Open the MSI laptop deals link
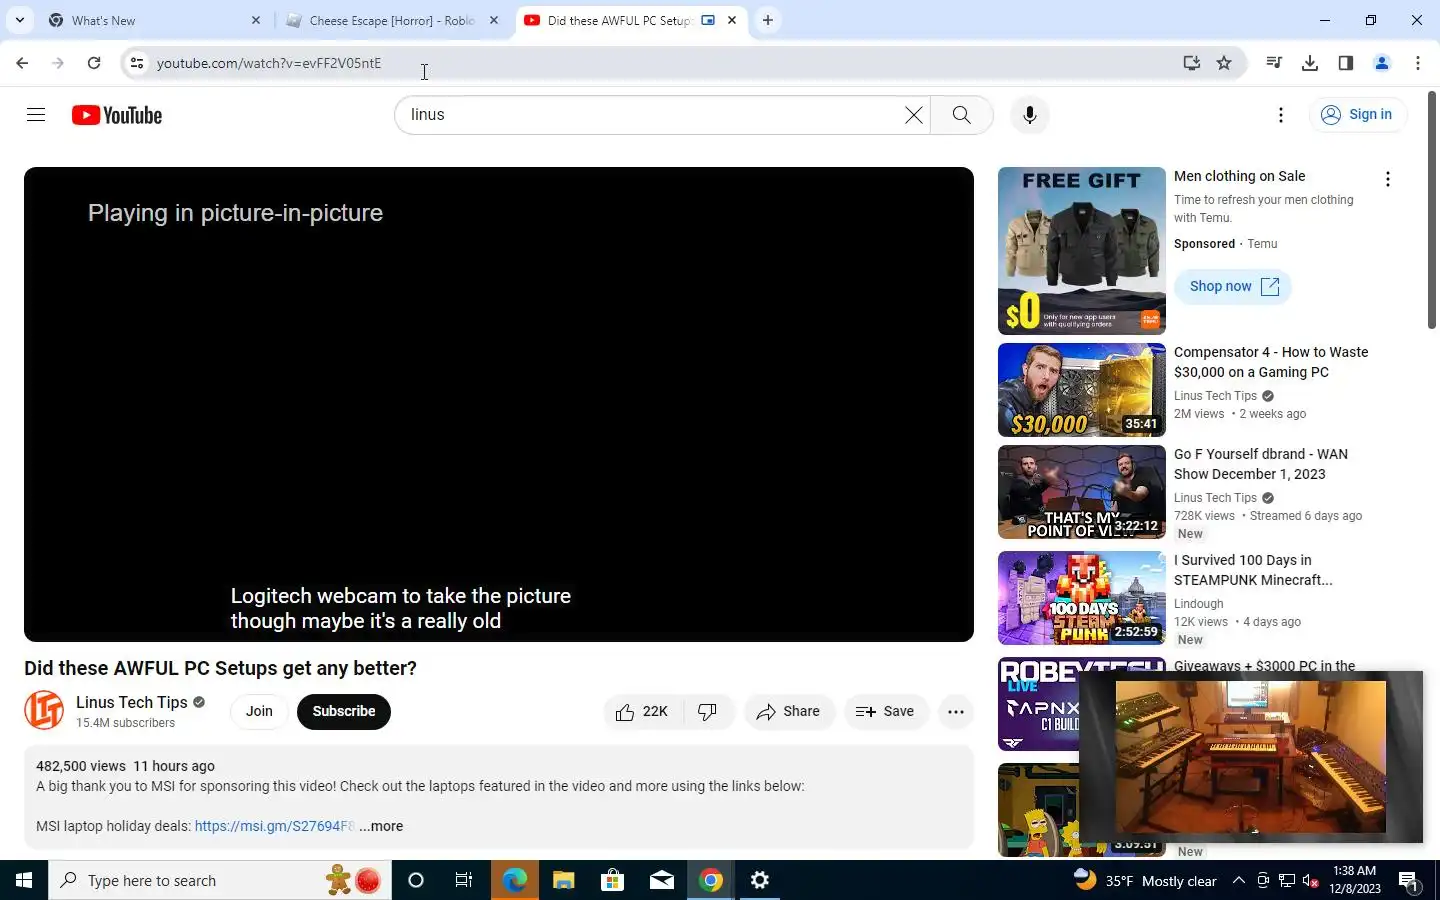1440x900 pixels. 275,827
